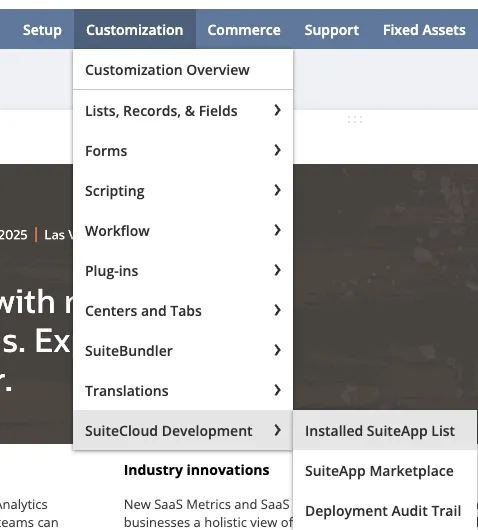Expand chevron beside Translations
478x530 pixels.
278,390
